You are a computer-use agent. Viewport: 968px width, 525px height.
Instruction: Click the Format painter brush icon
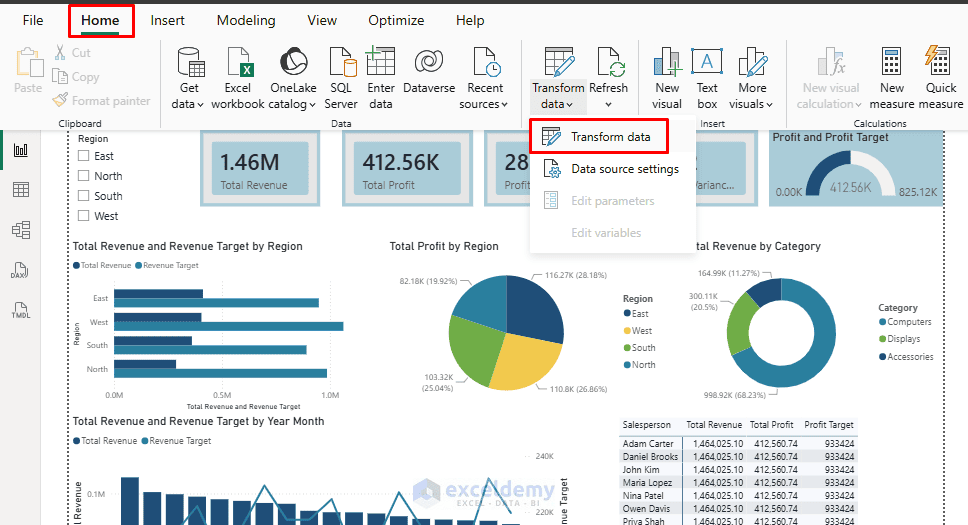click(60, 100)
